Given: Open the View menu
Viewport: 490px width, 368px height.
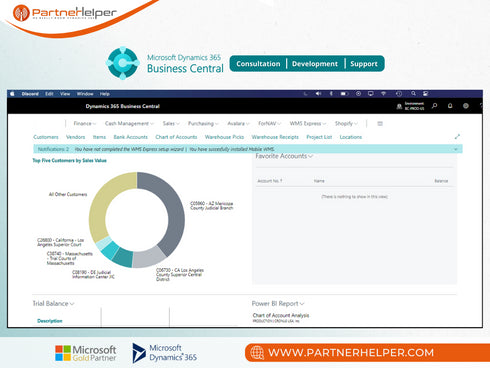Looking at the screenshot, I should coord(65,94).
